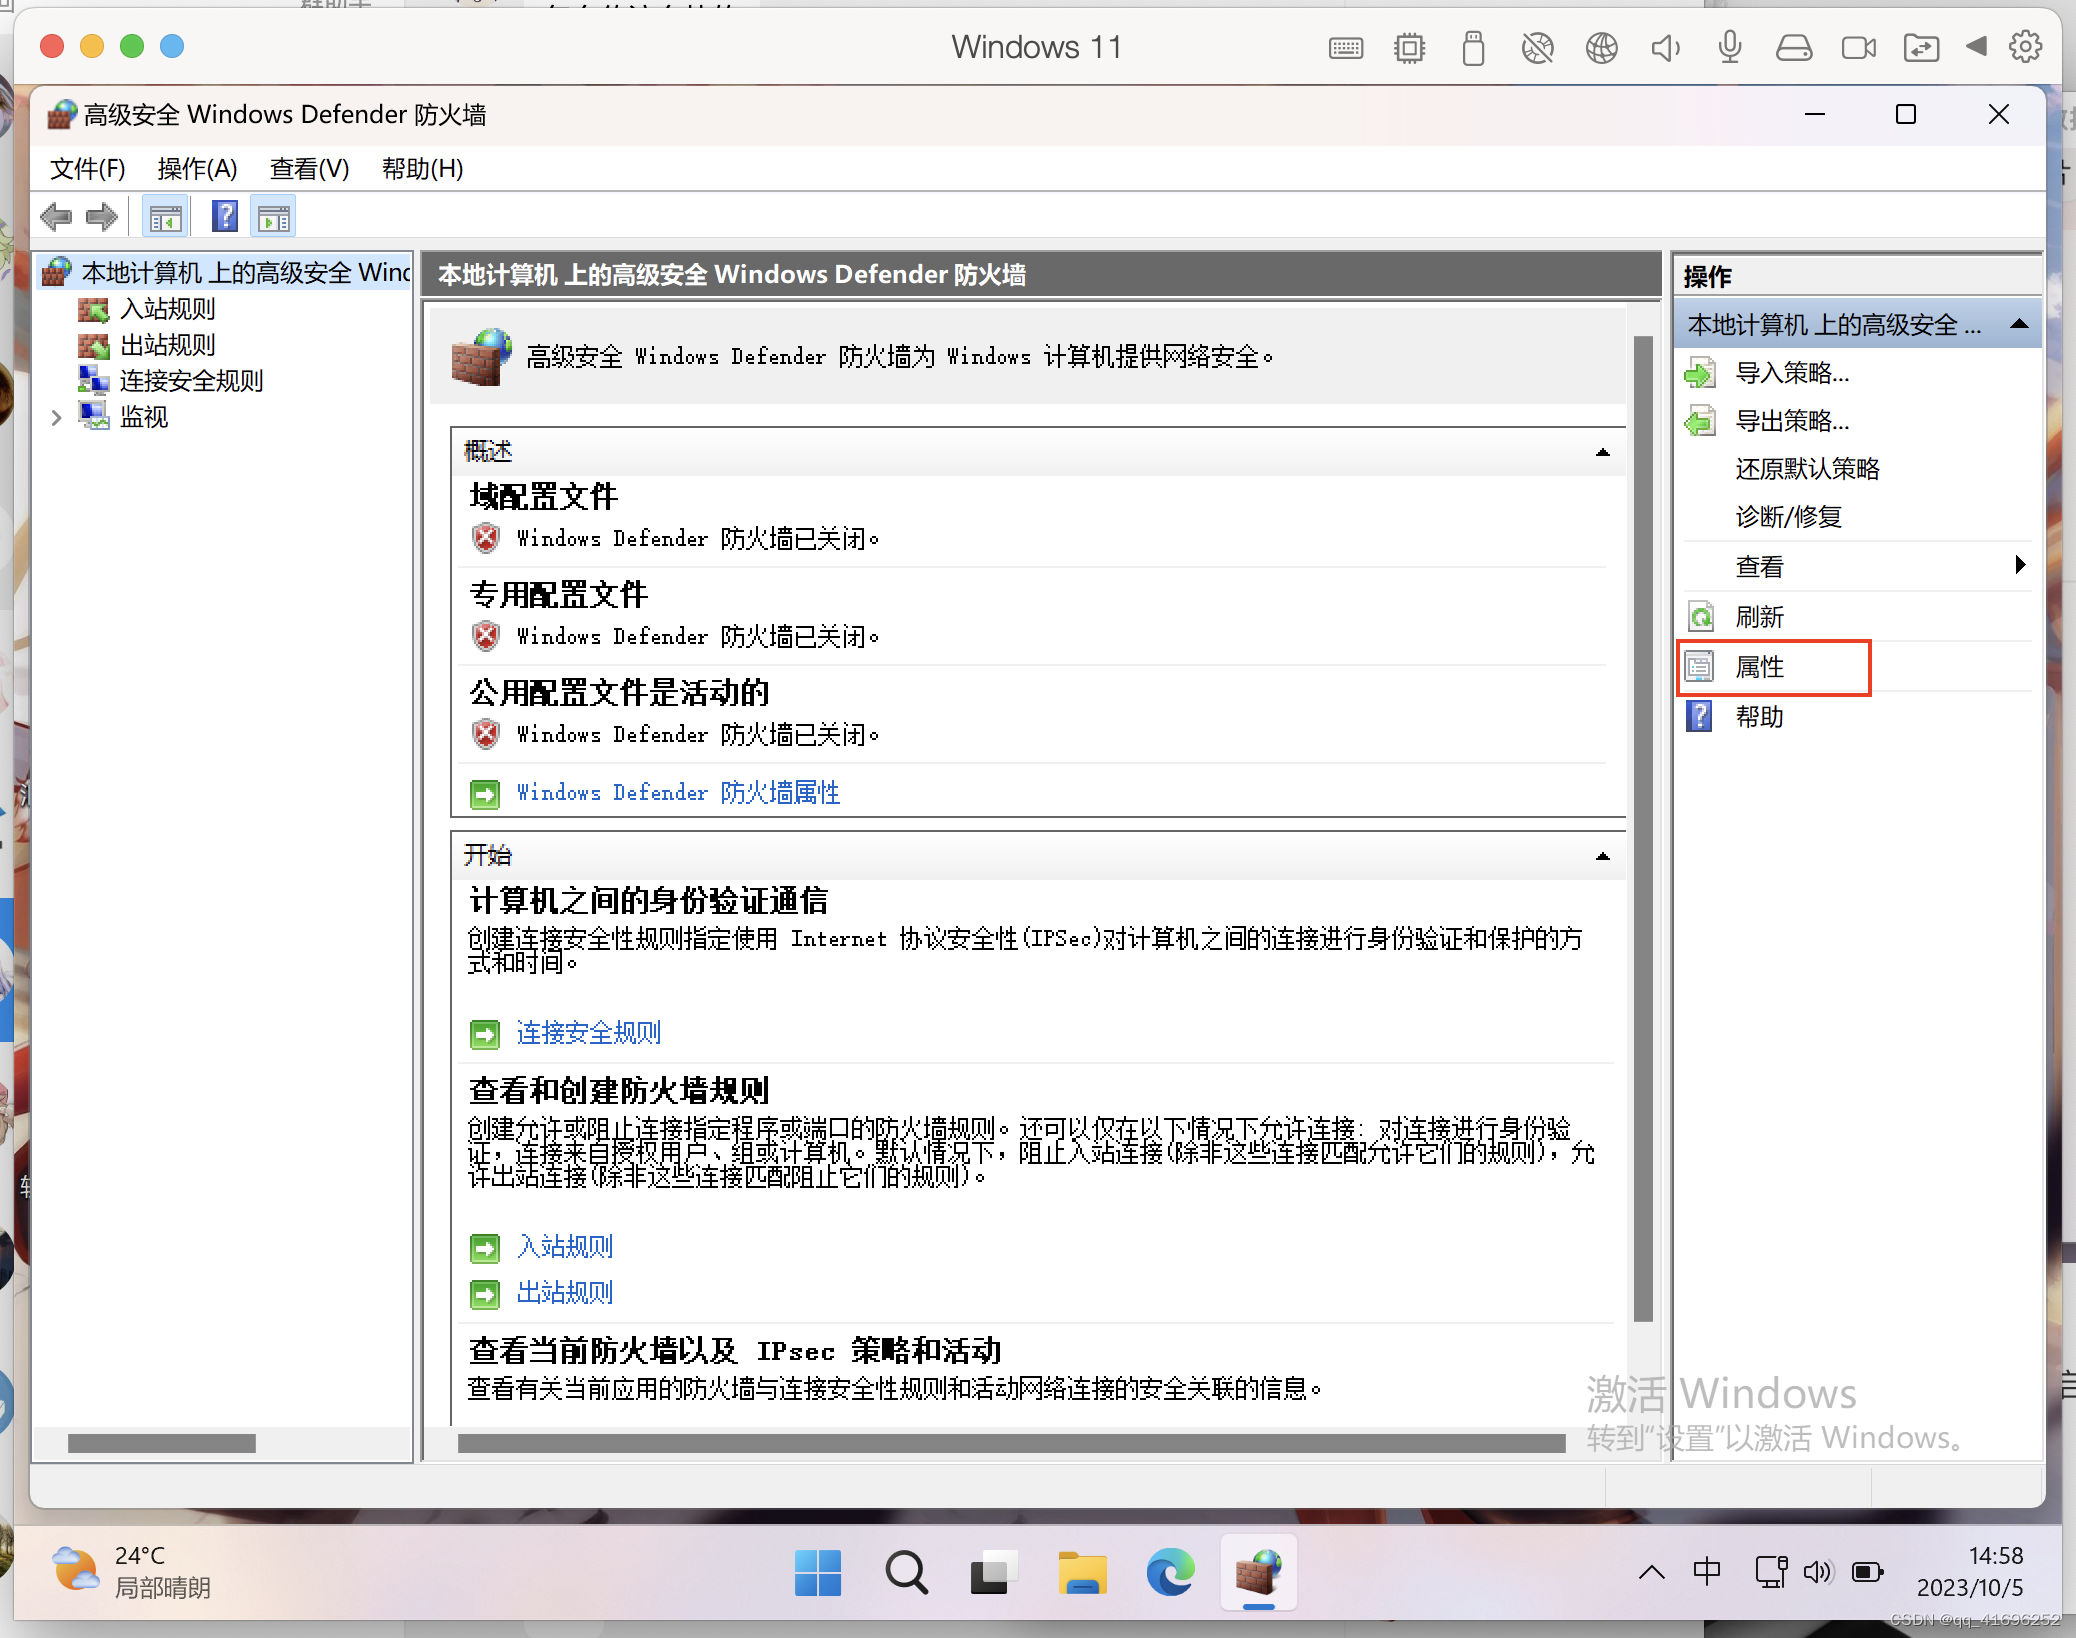Click the Back arrow toolbar icon
Screen dimensions: 2076x1638
coord(56,216)
